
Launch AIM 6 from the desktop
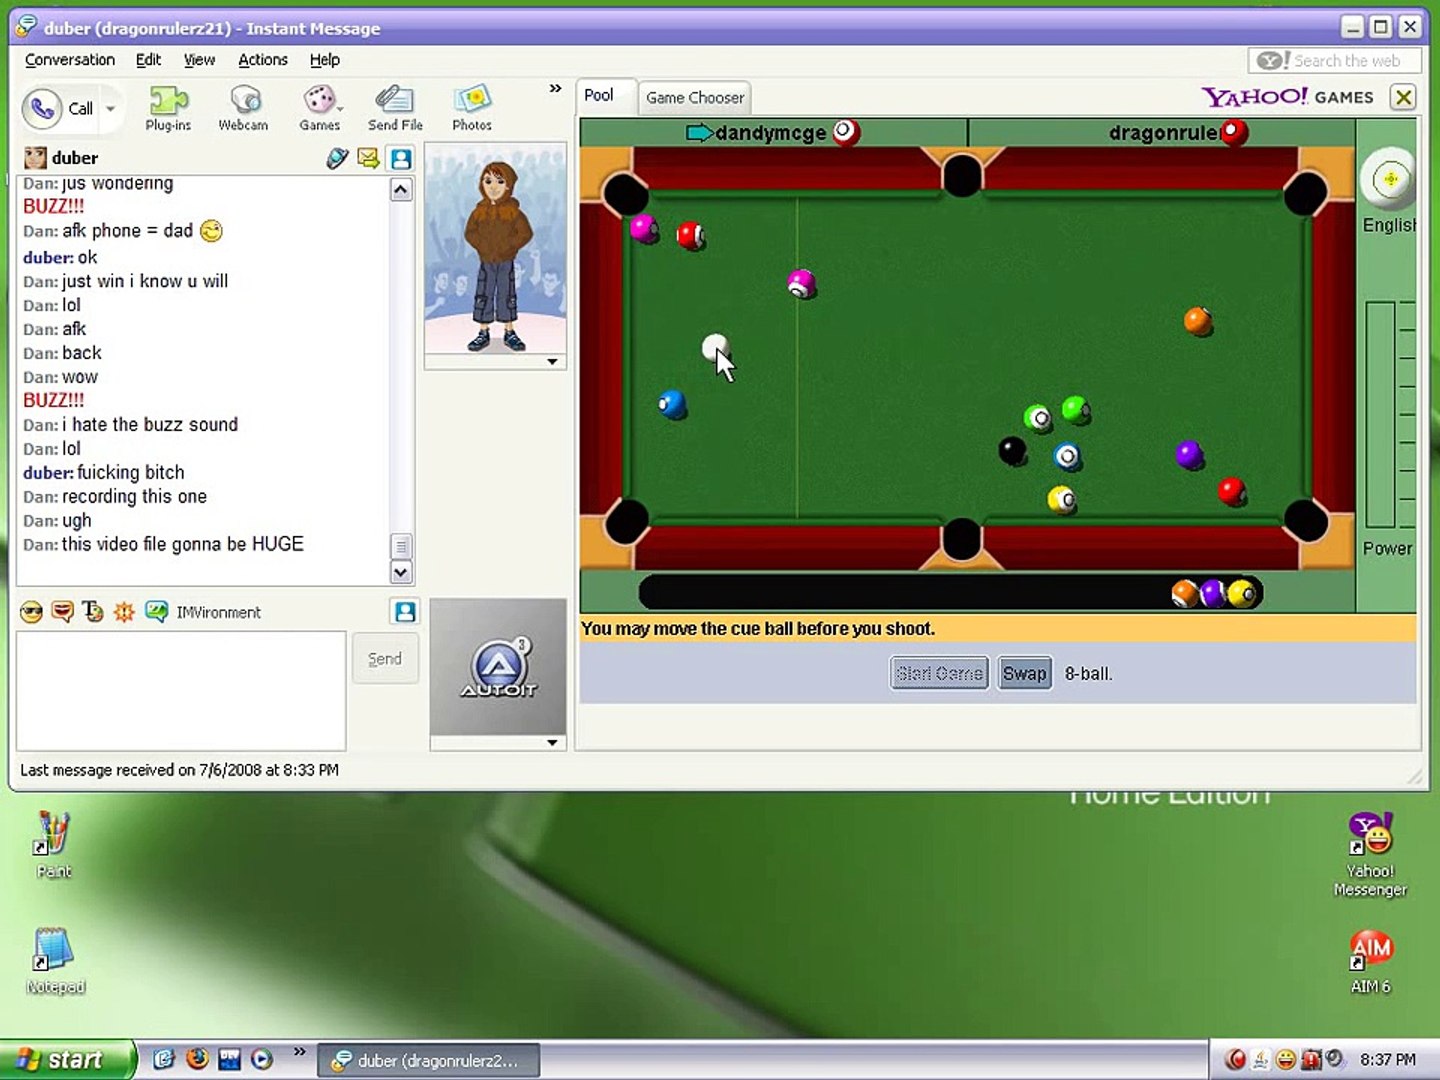pyautogui.click(x=1371, y=961)
